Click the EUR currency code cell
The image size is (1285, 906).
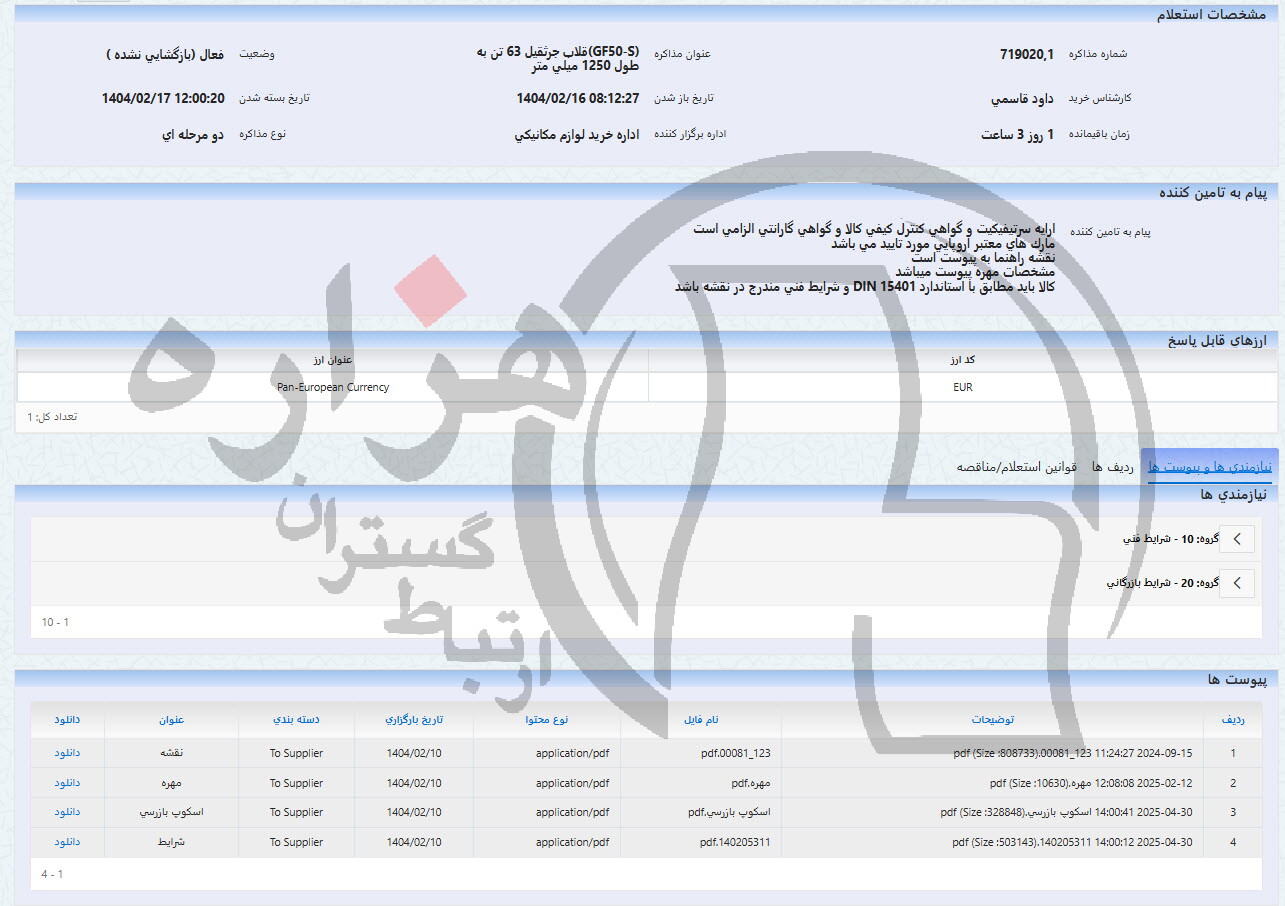tap(962, 387)
